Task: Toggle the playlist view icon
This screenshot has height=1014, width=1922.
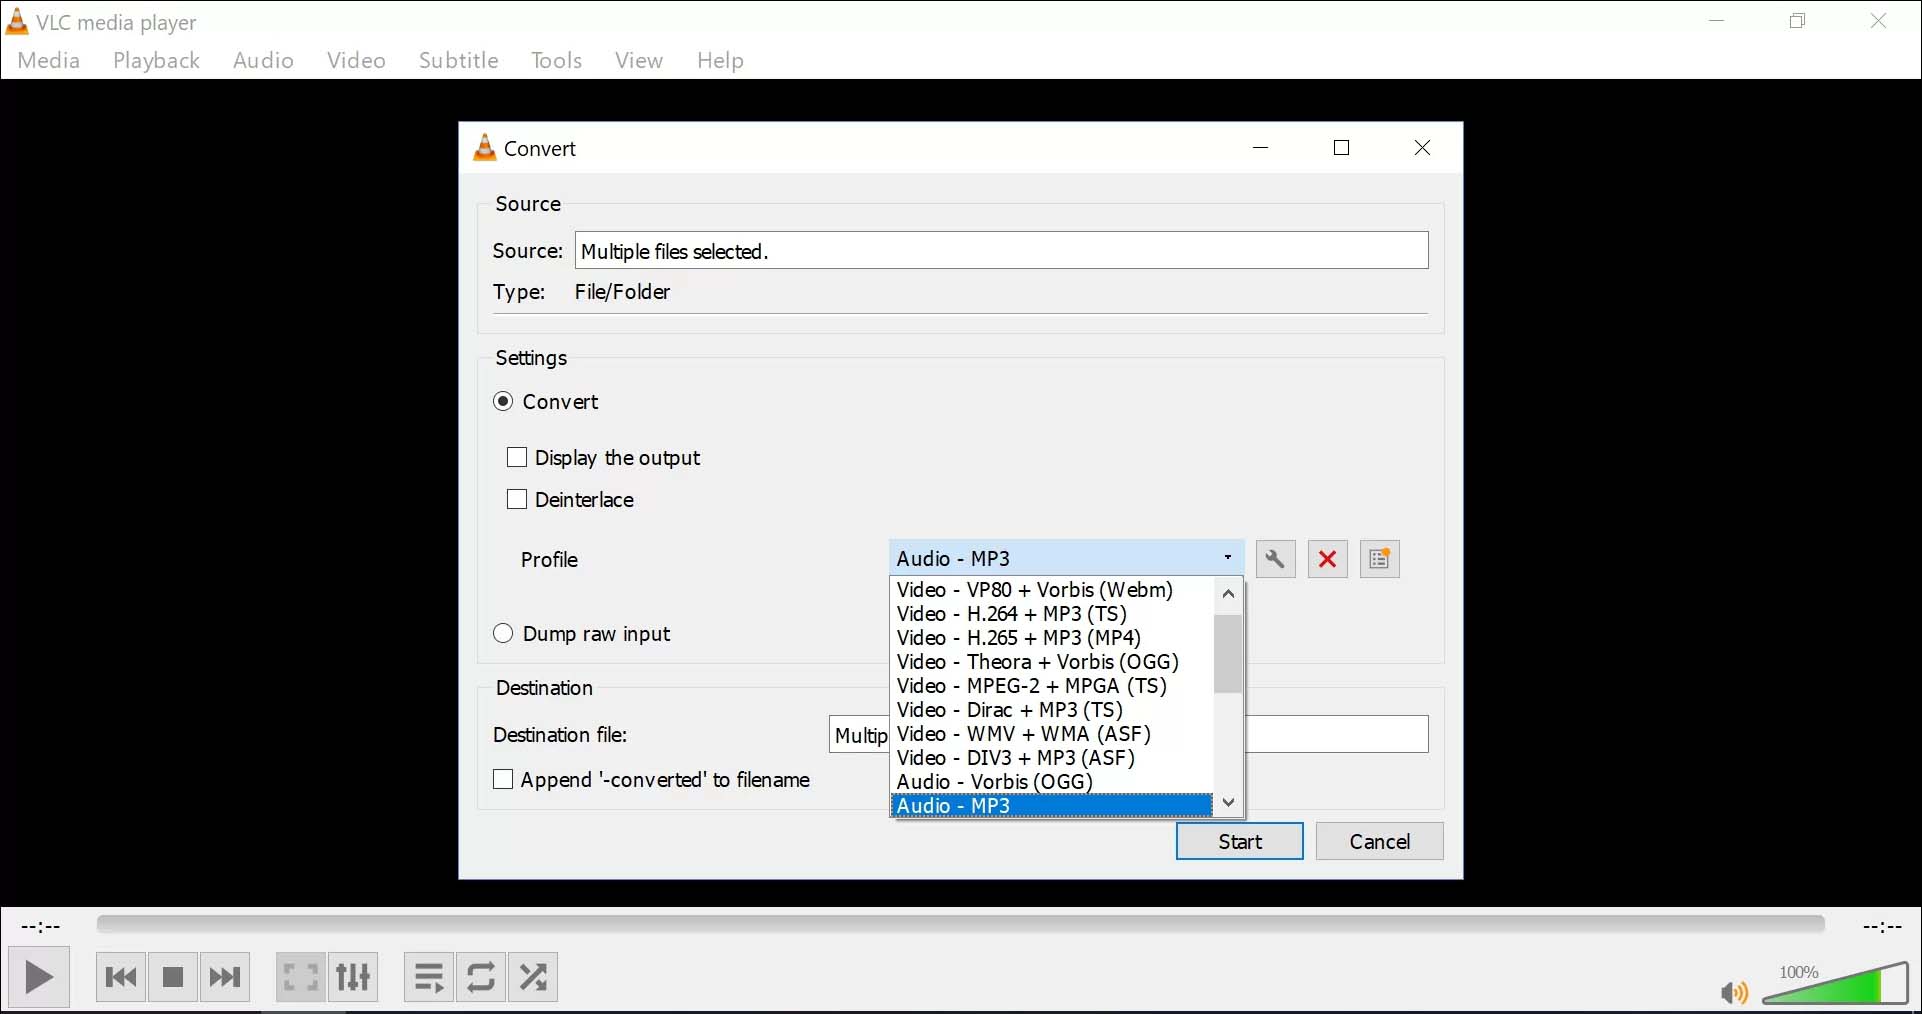Action: coord(429,977)
